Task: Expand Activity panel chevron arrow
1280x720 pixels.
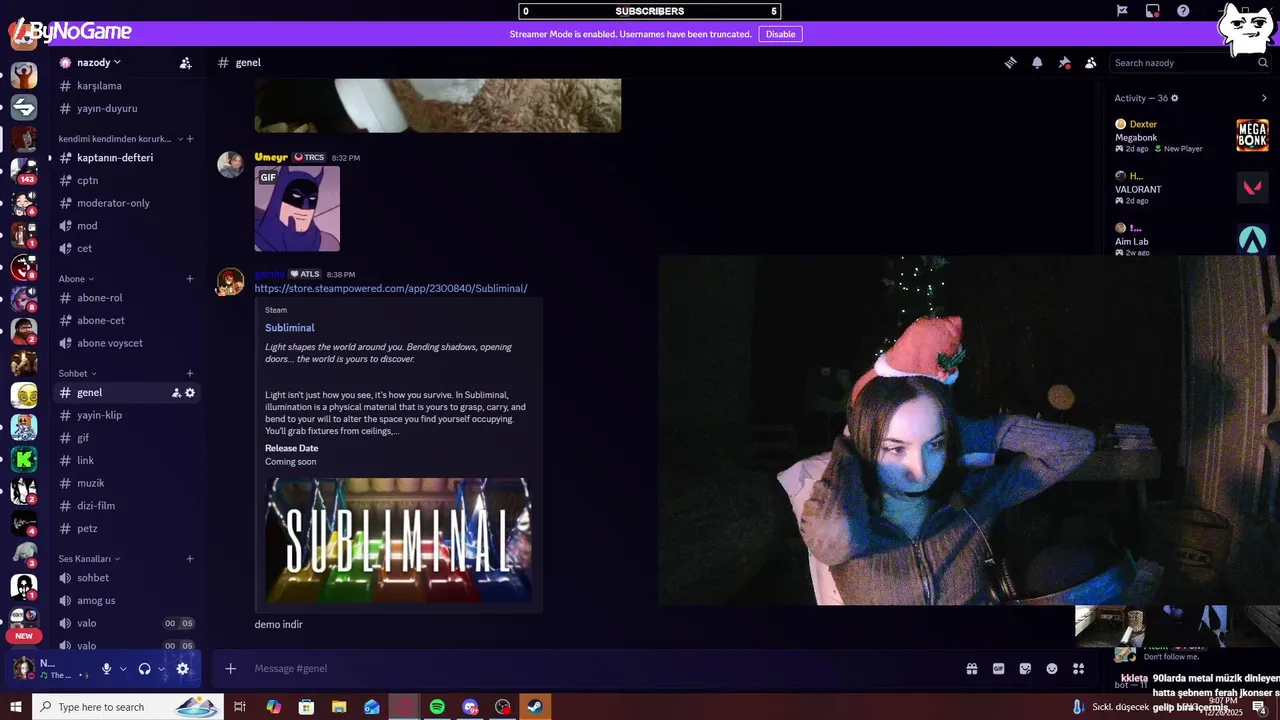Action: coord(1264,98)
